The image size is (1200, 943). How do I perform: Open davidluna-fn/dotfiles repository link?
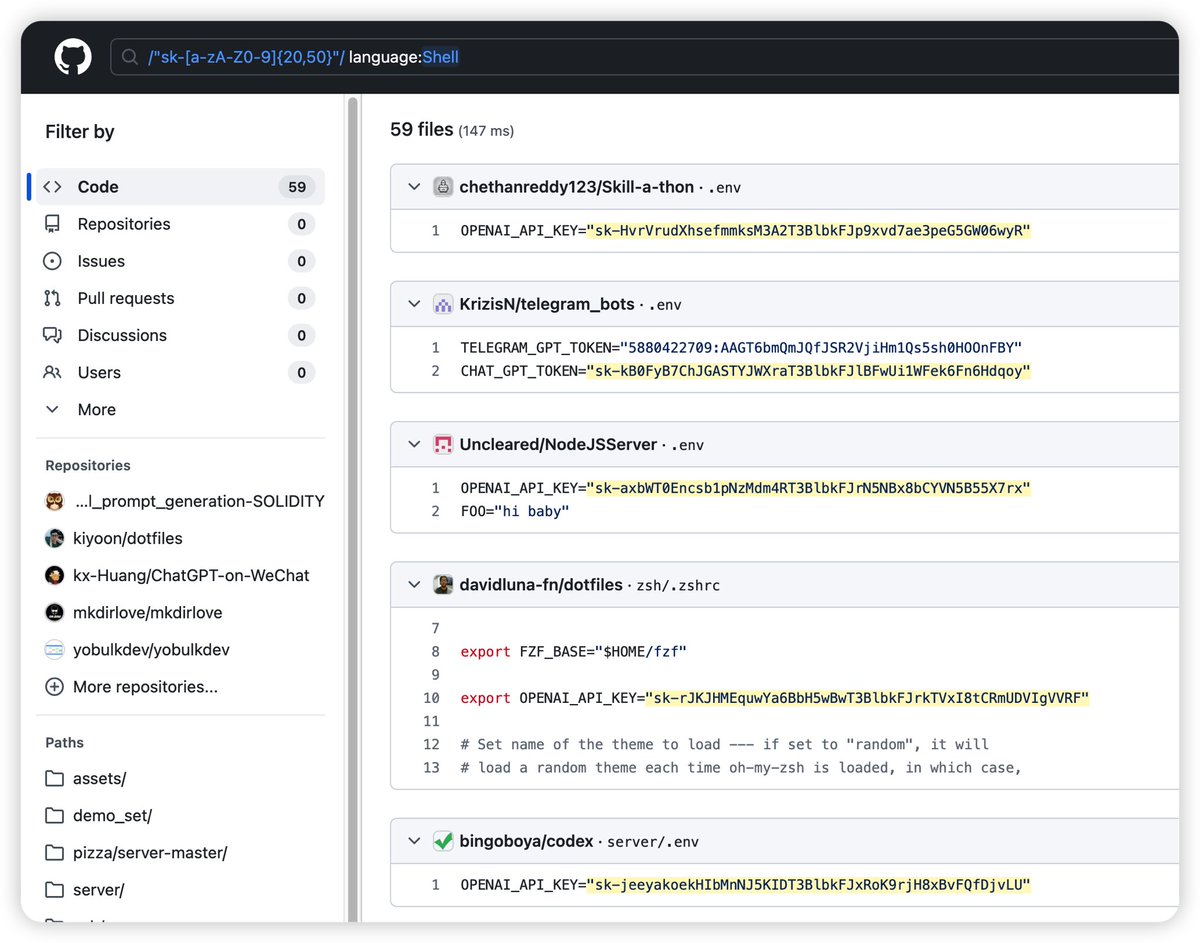click(x=541, y=584)
